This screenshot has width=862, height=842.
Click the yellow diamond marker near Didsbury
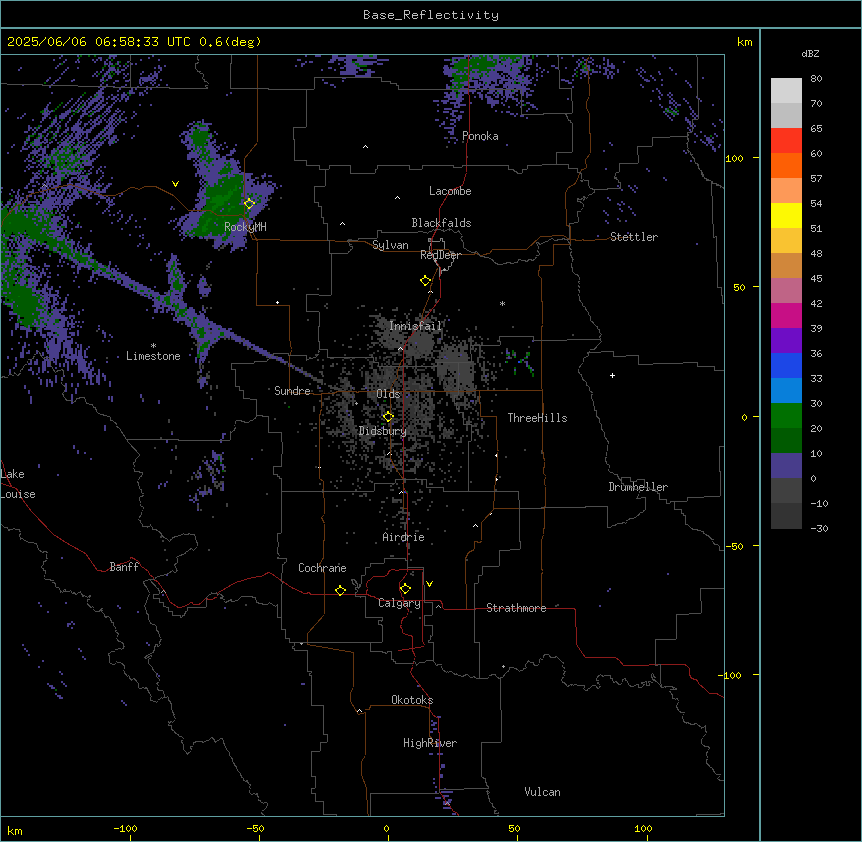coord(388,417)
